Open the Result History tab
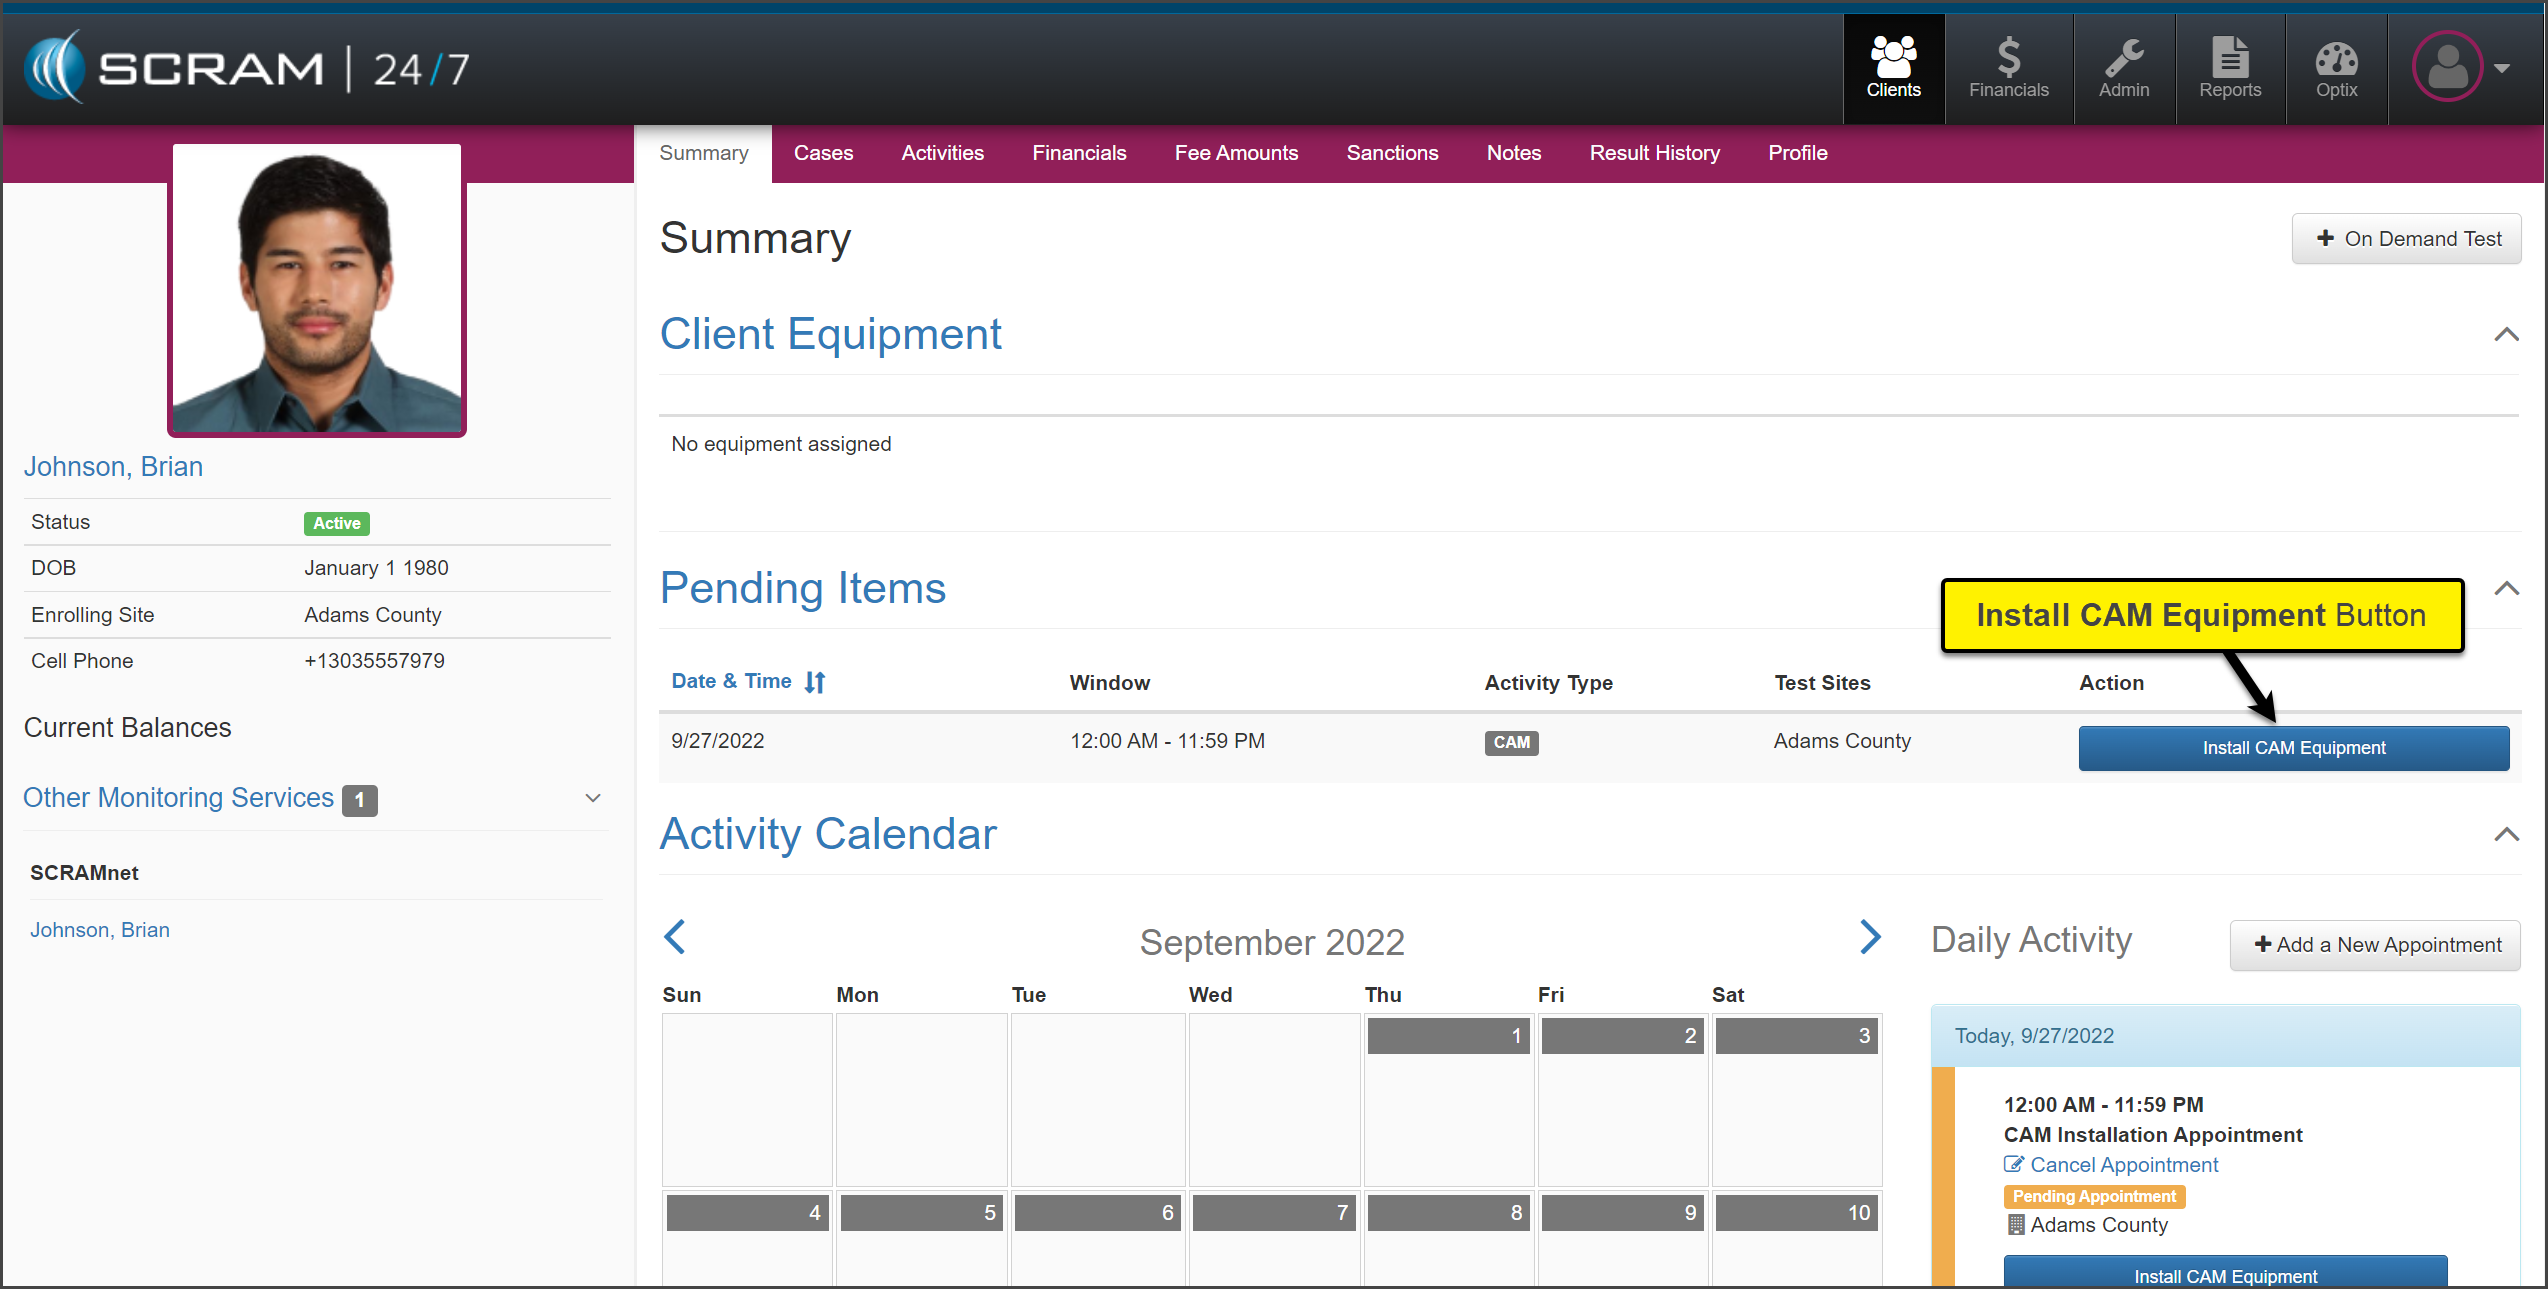This screenshot has width=2548, height=1289. coord(1654,153)
